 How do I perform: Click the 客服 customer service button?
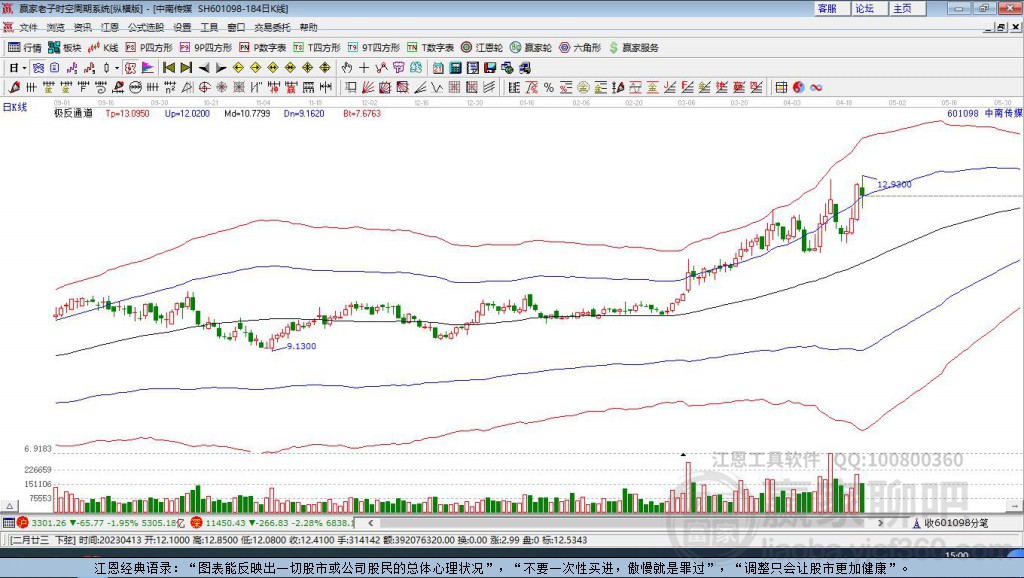tap(832, 8)
